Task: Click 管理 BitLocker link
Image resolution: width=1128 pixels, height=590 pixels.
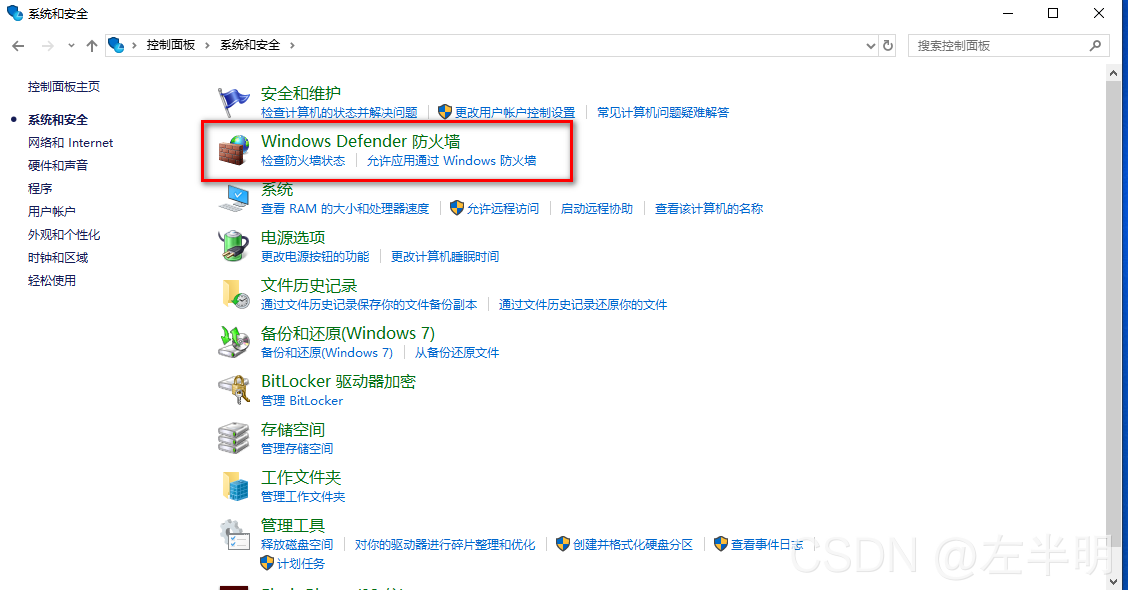Action: tap(301, 401)
